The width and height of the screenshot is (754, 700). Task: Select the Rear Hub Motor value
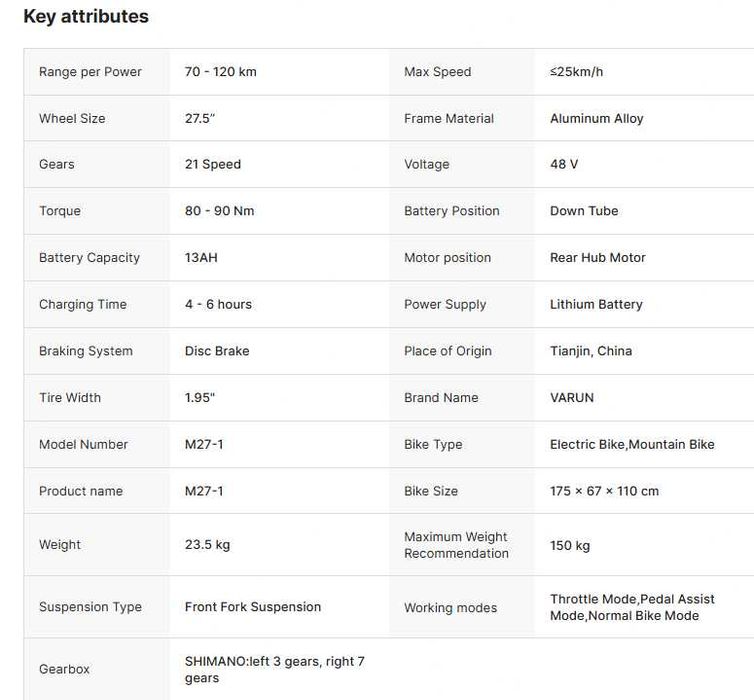click(x=598, y=257)
